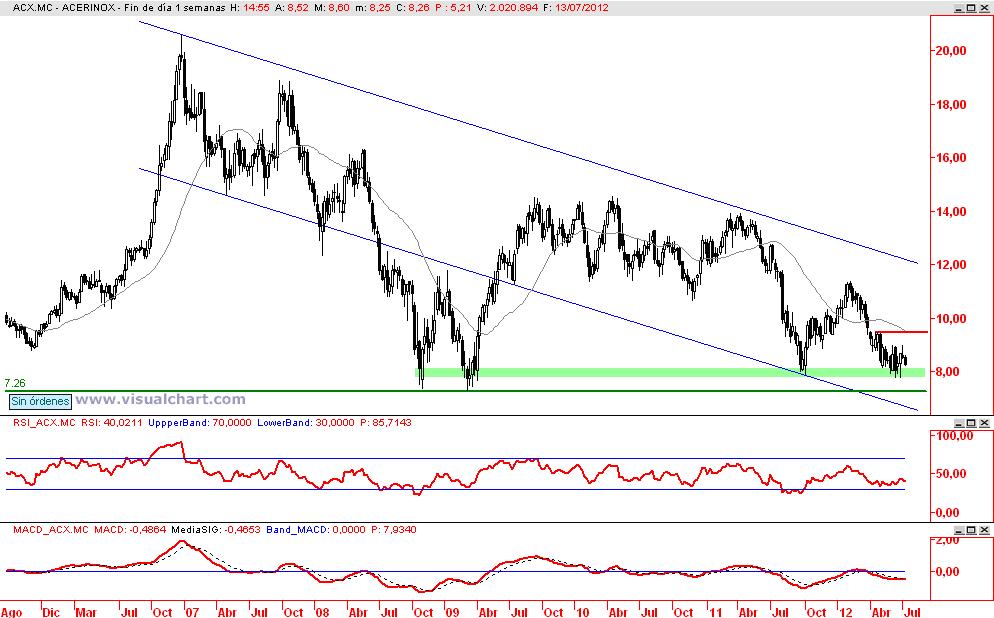Click the high value 'M: 8,60'

click(x=333, y=8)
